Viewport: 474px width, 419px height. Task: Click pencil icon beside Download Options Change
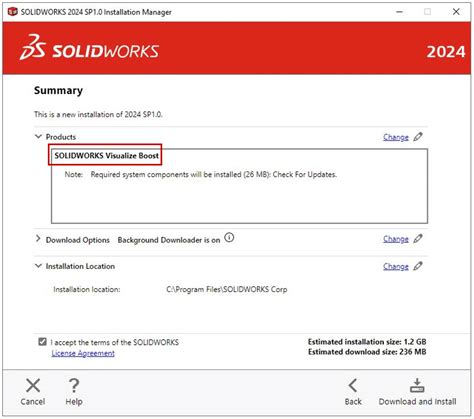[x=418, y=239]
